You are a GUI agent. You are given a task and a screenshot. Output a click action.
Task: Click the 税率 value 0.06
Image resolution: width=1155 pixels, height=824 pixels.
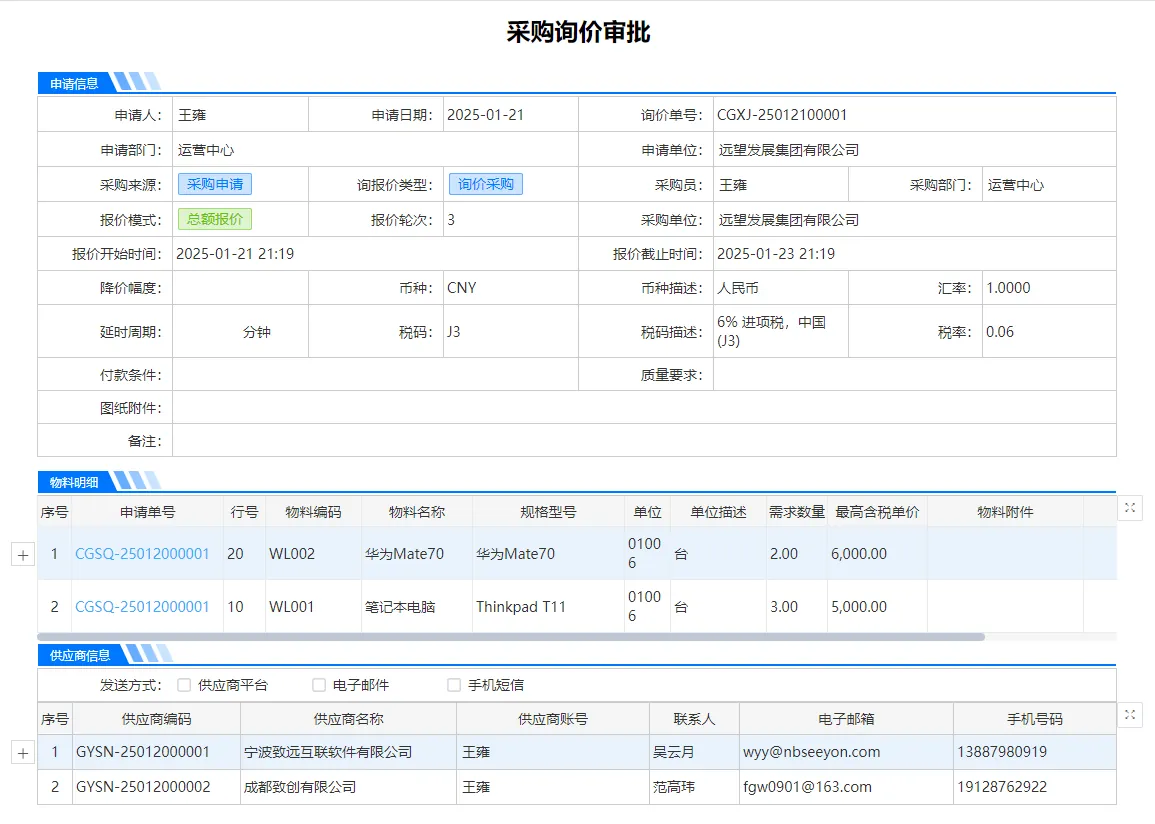coord(1000,332)
